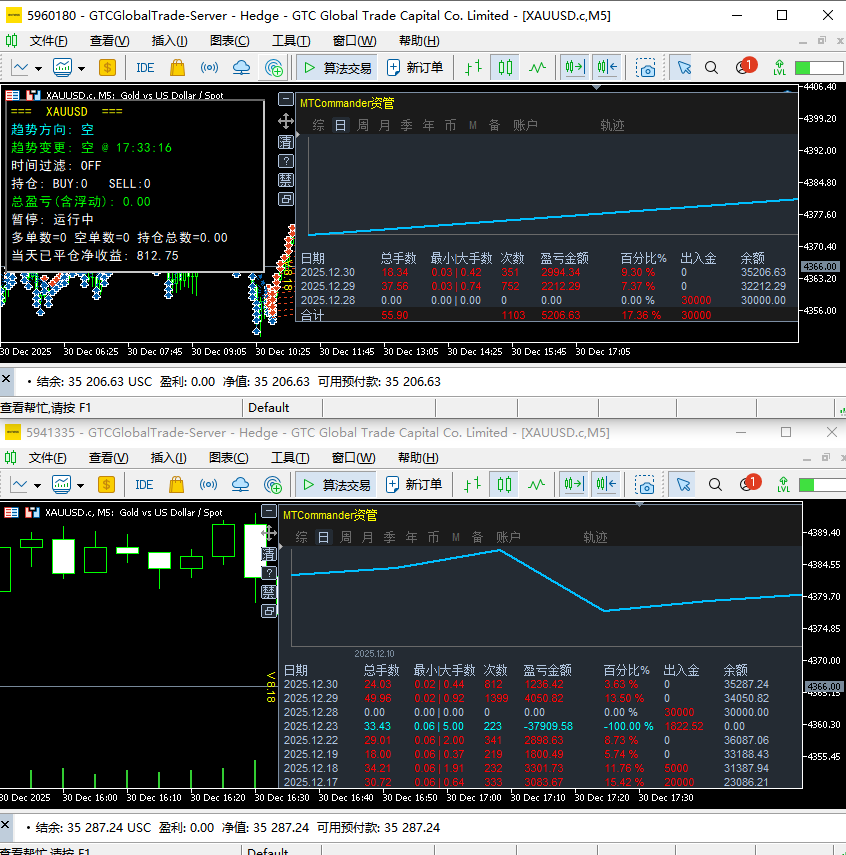Click screenshot camera icon in bottom window

coord(645,485)
